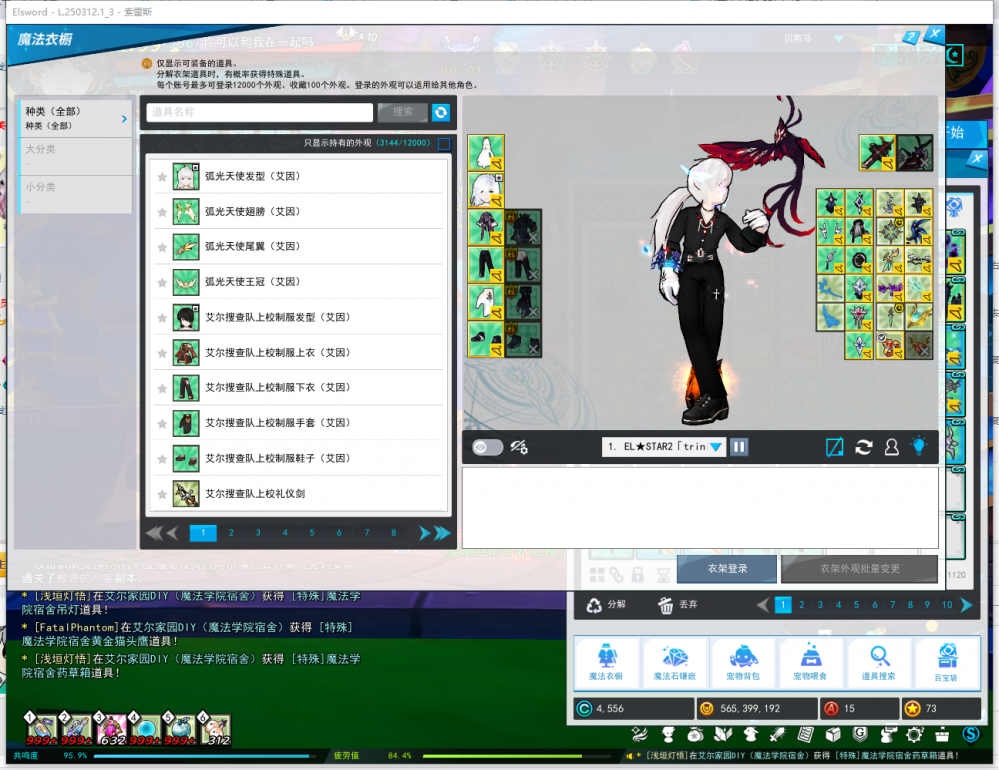Jump to first page of wardrobe list
Viewport: 999px width, 770px height.
click(x=154, y=533)
